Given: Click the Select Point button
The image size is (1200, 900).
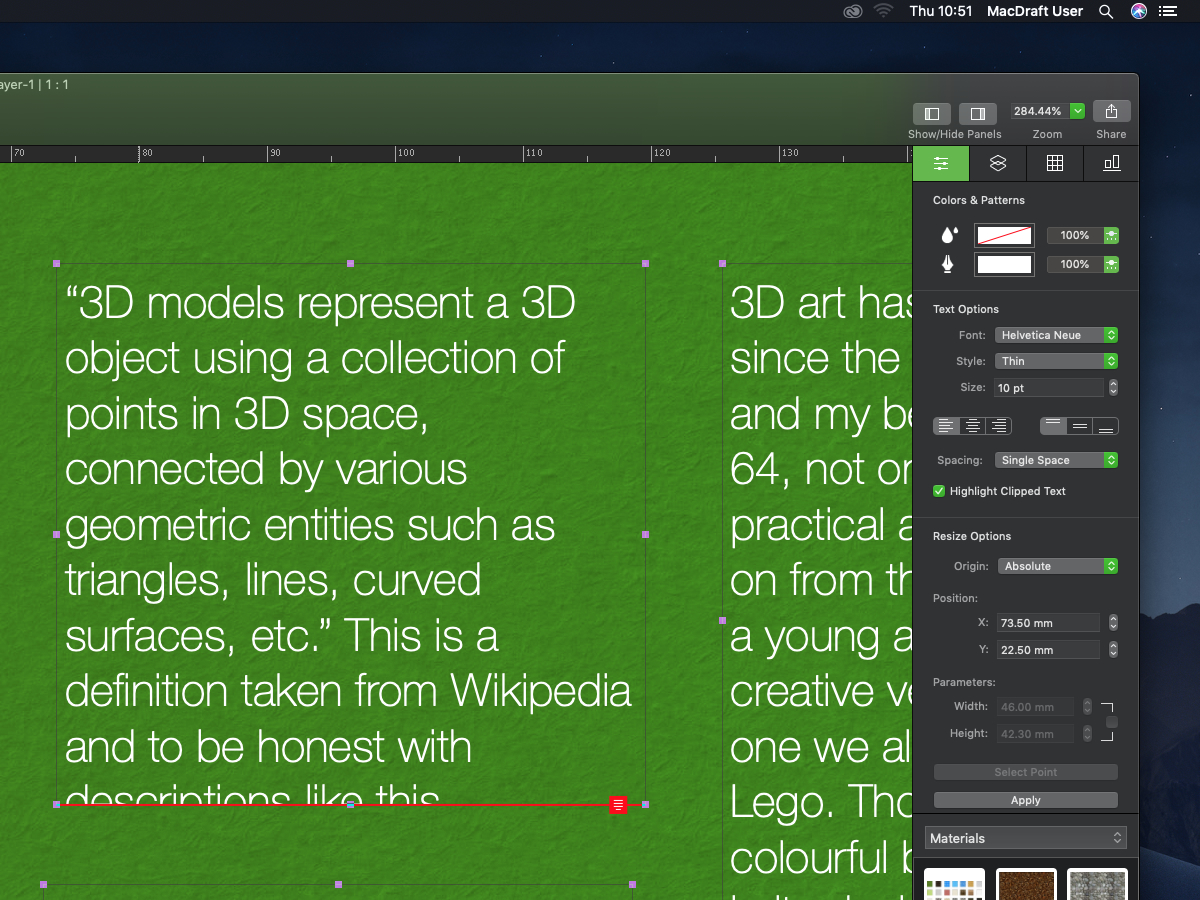Looking at the screenshot, I should [x=1025, y=771].
